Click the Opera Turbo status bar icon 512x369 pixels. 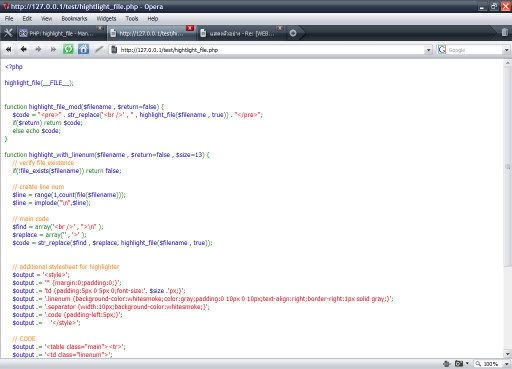pos(447,364)
